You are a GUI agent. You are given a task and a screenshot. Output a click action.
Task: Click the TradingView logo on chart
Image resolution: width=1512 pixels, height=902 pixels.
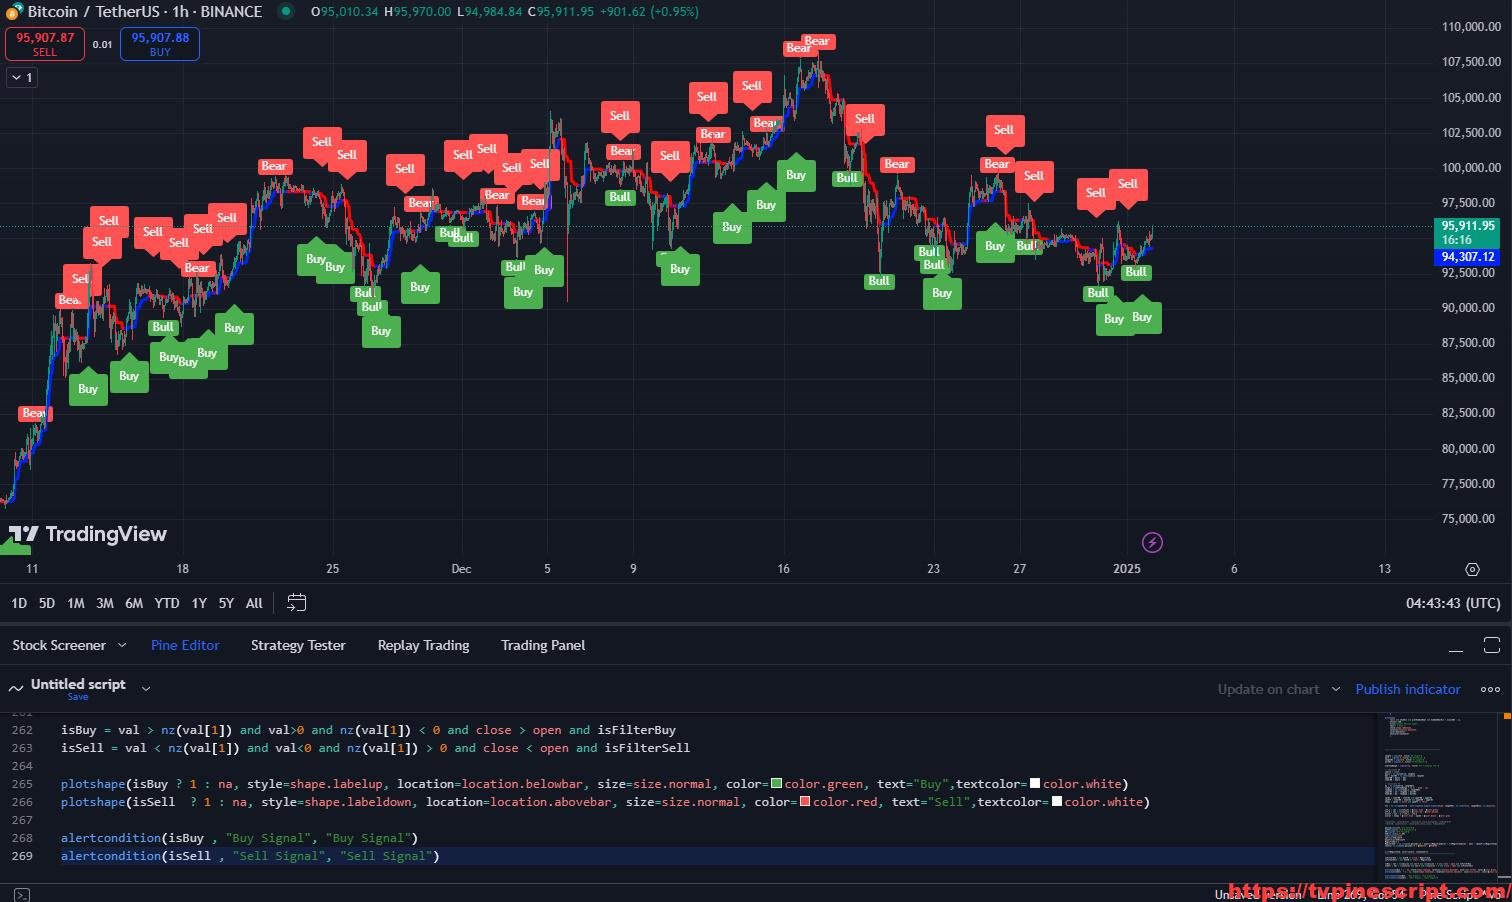(88, 534)
